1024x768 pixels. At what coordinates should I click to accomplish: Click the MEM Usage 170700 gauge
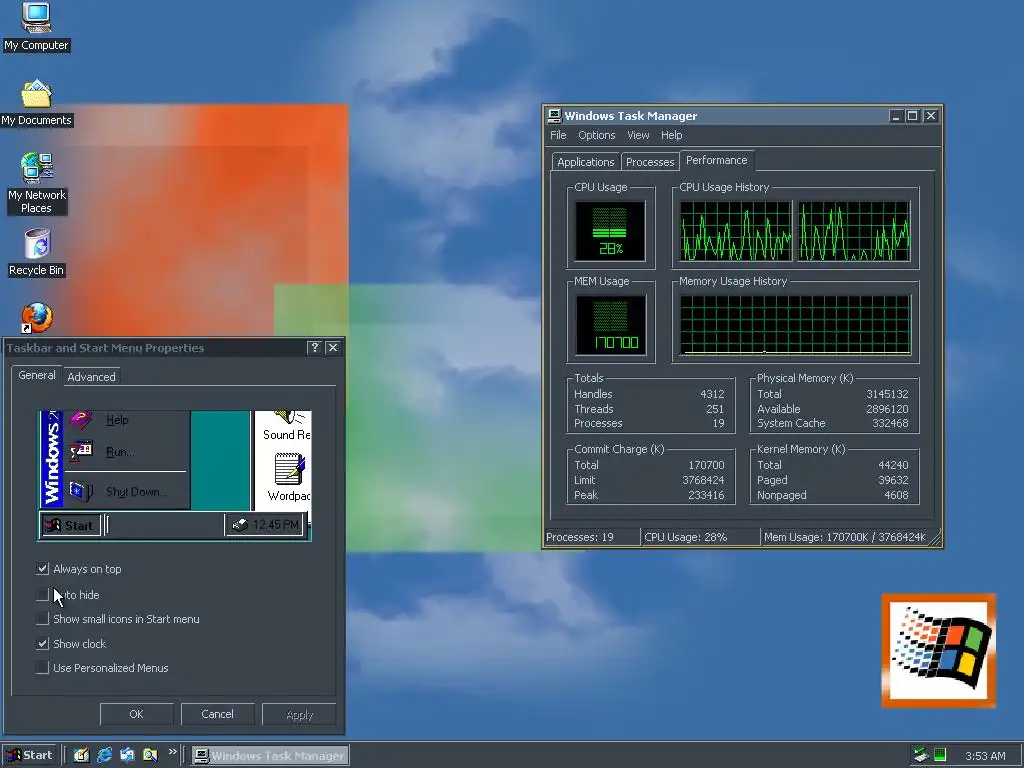611,325
